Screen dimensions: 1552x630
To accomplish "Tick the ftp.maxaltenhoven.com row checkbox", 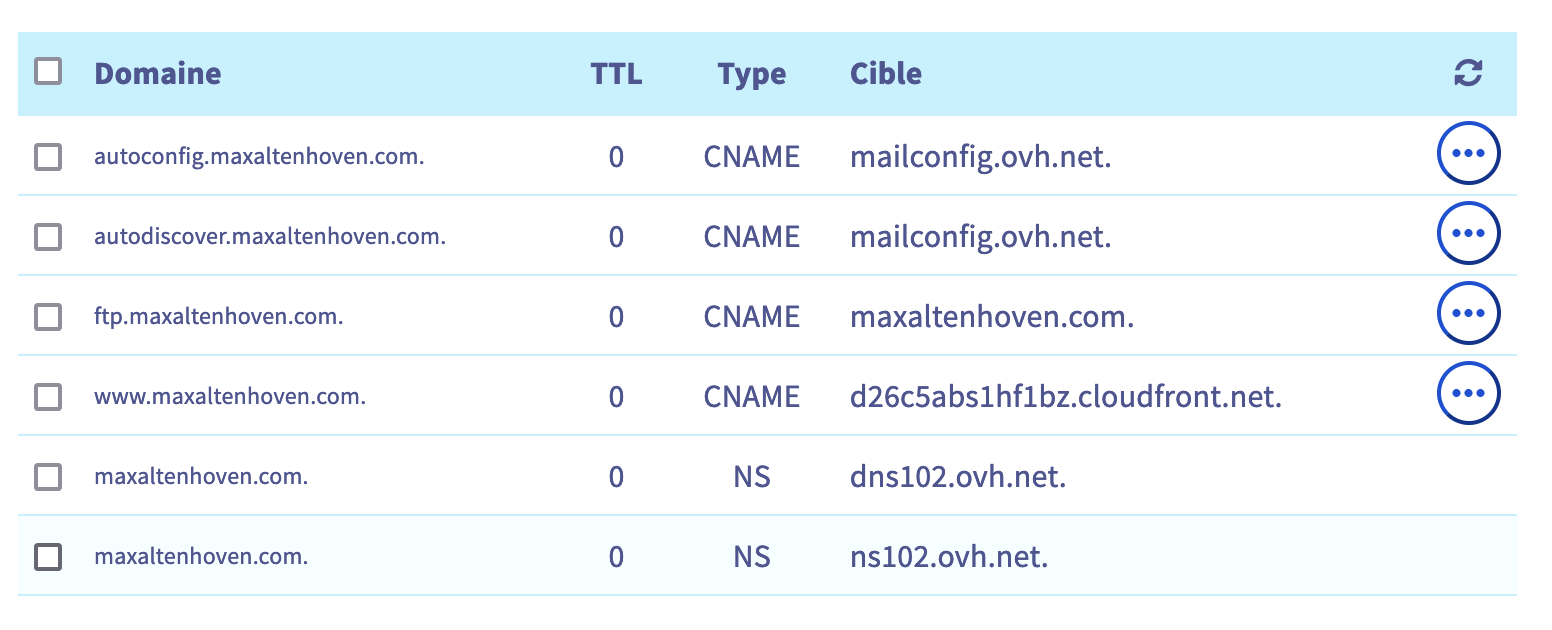I will (48, 317).
